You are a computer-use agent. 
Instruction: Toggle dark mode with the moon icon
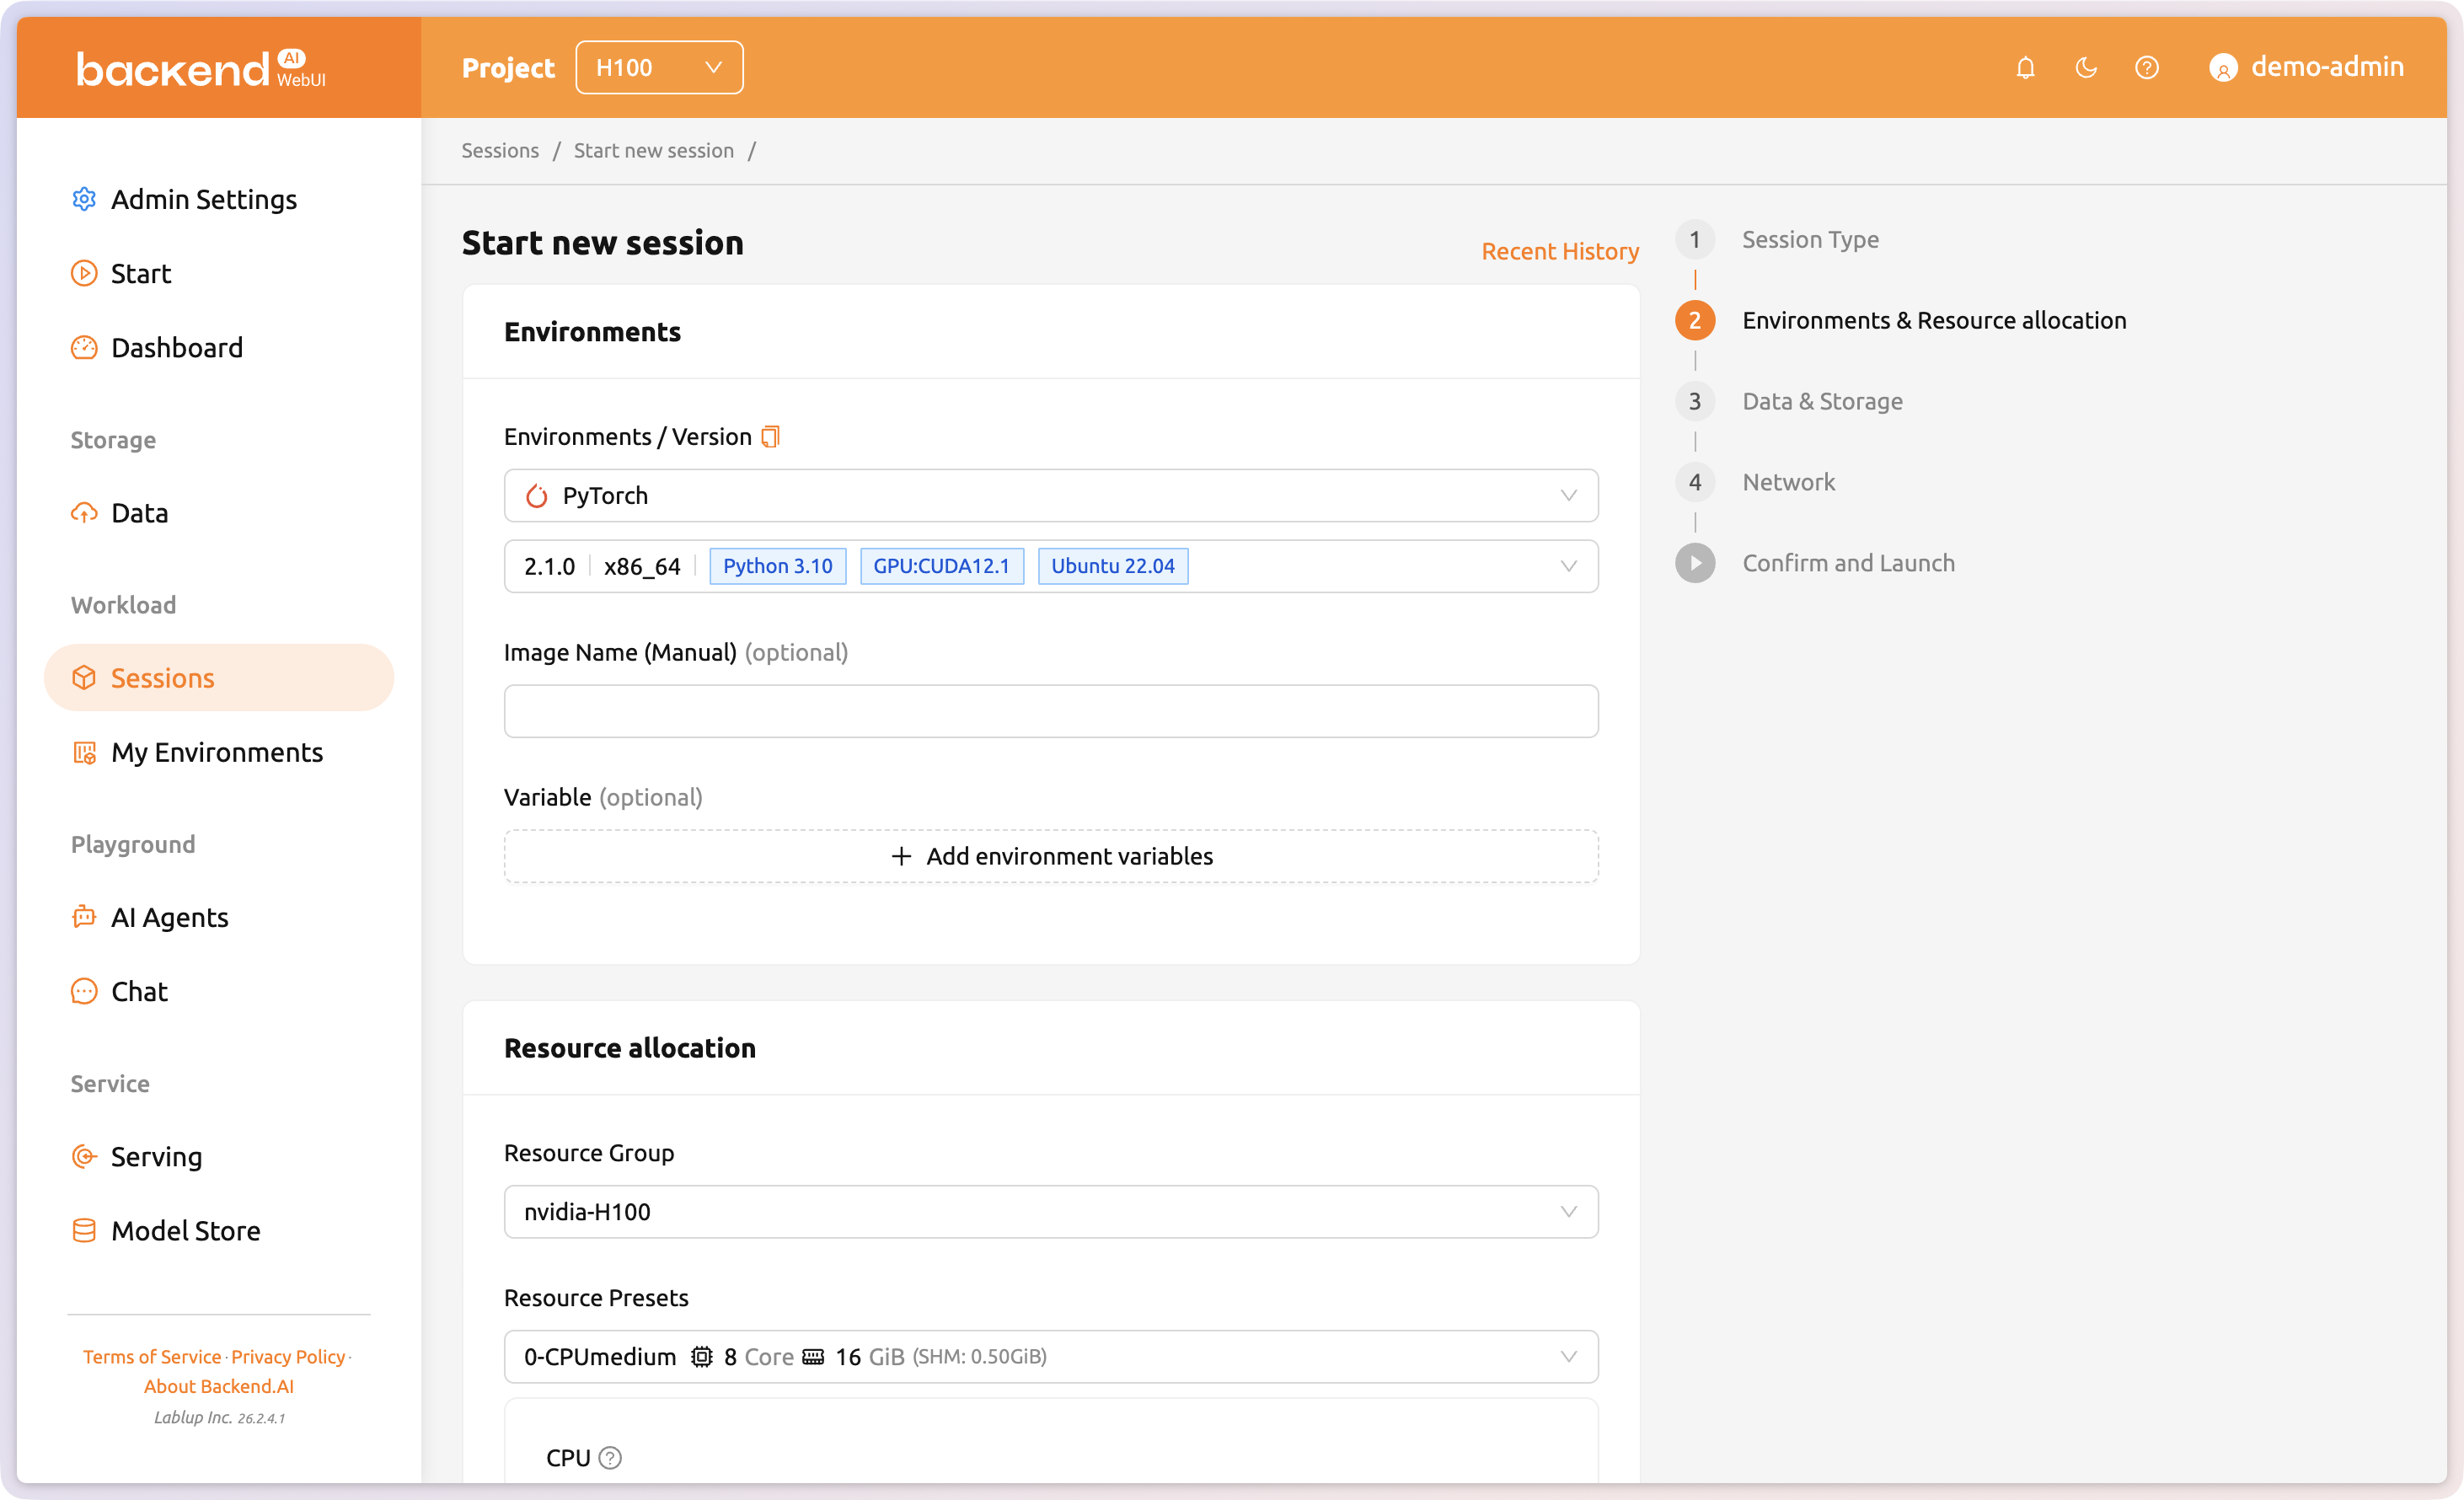(x=2086, y=68)
